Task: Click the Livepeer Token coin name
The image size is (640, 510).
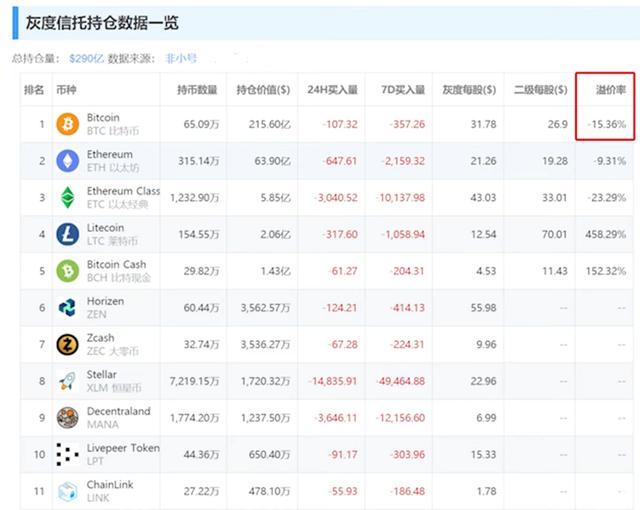Action: coord(123,448)
